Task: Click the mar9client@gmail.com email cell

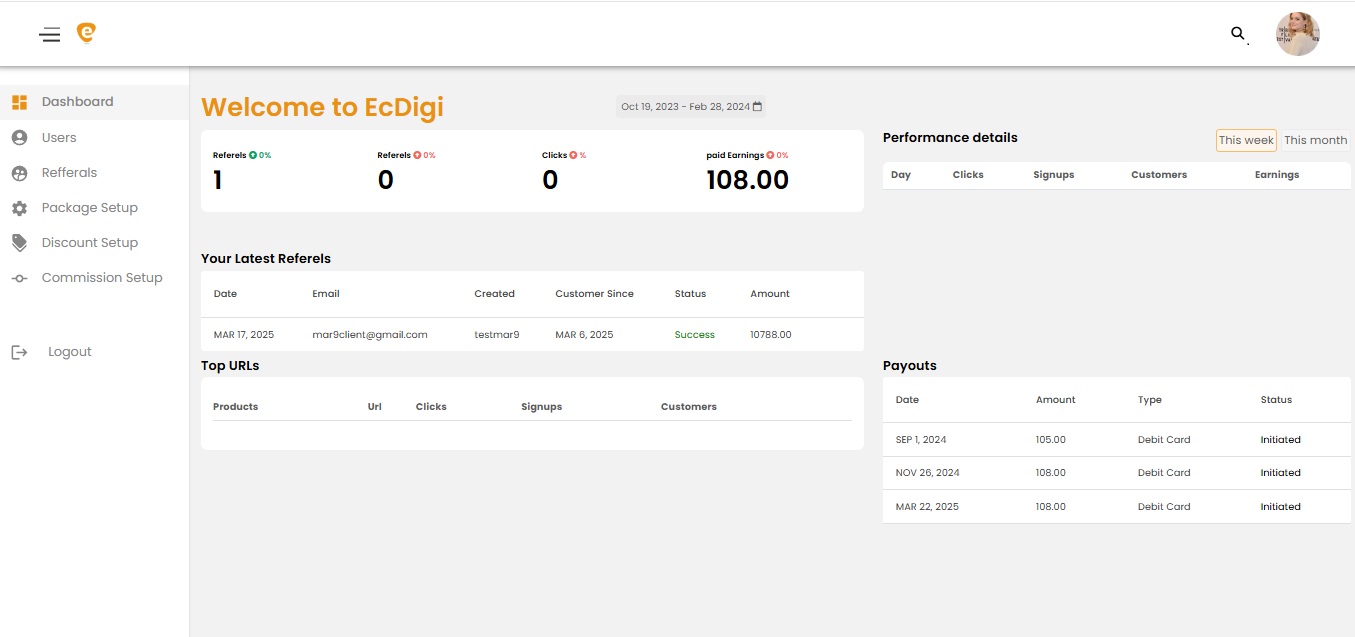Action: [370, 335]
